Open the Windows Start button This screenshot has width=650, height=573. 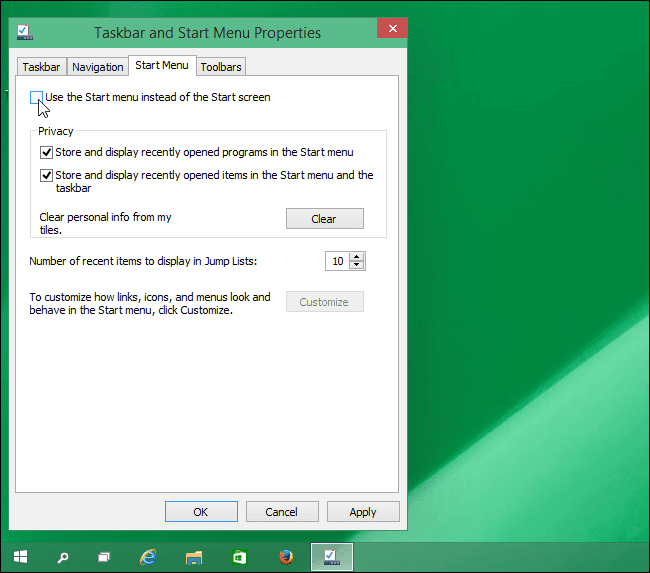20,557
